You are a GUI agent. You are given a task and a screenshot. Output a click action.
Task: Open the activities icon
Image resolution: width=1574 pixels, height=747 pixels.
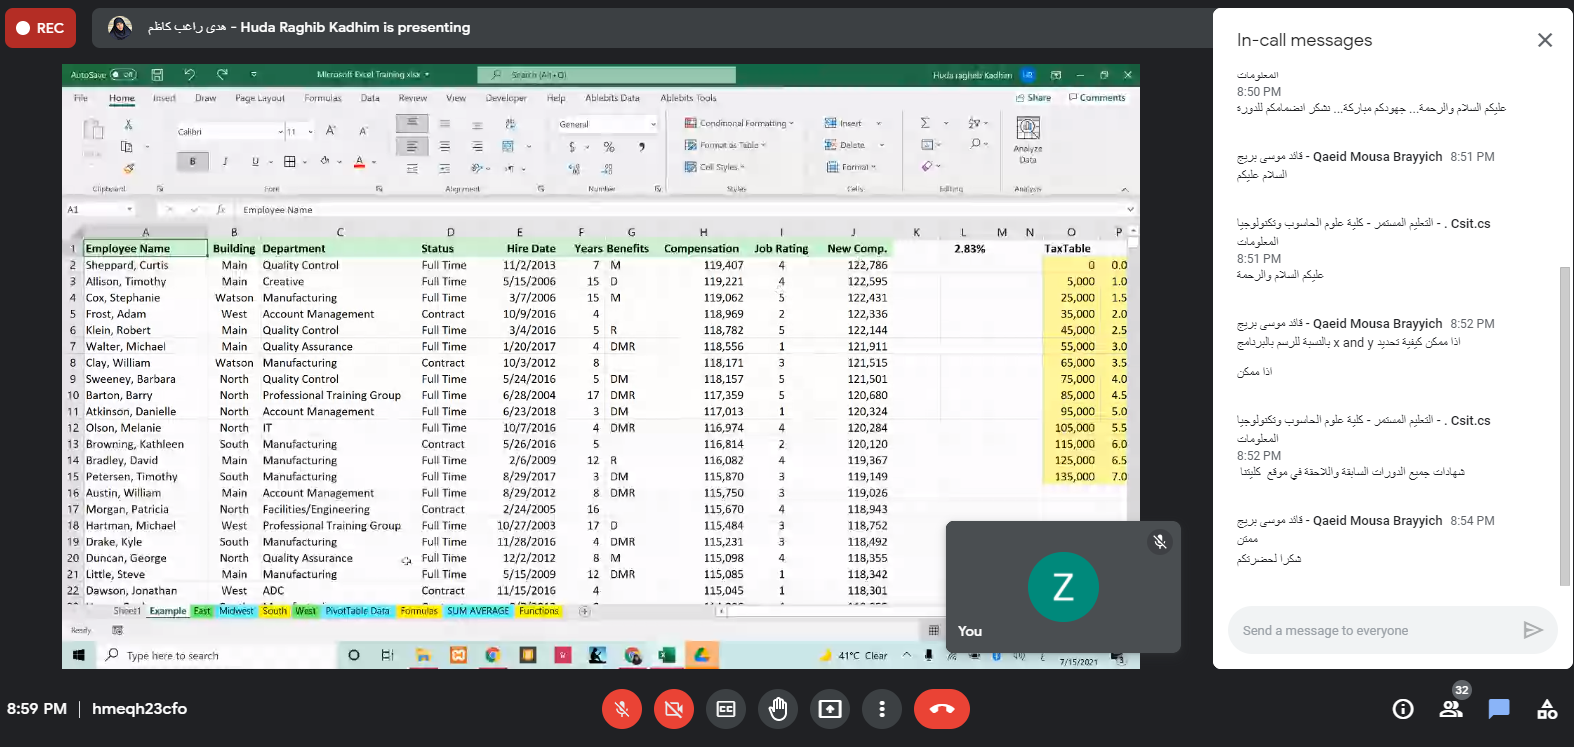1546,709
